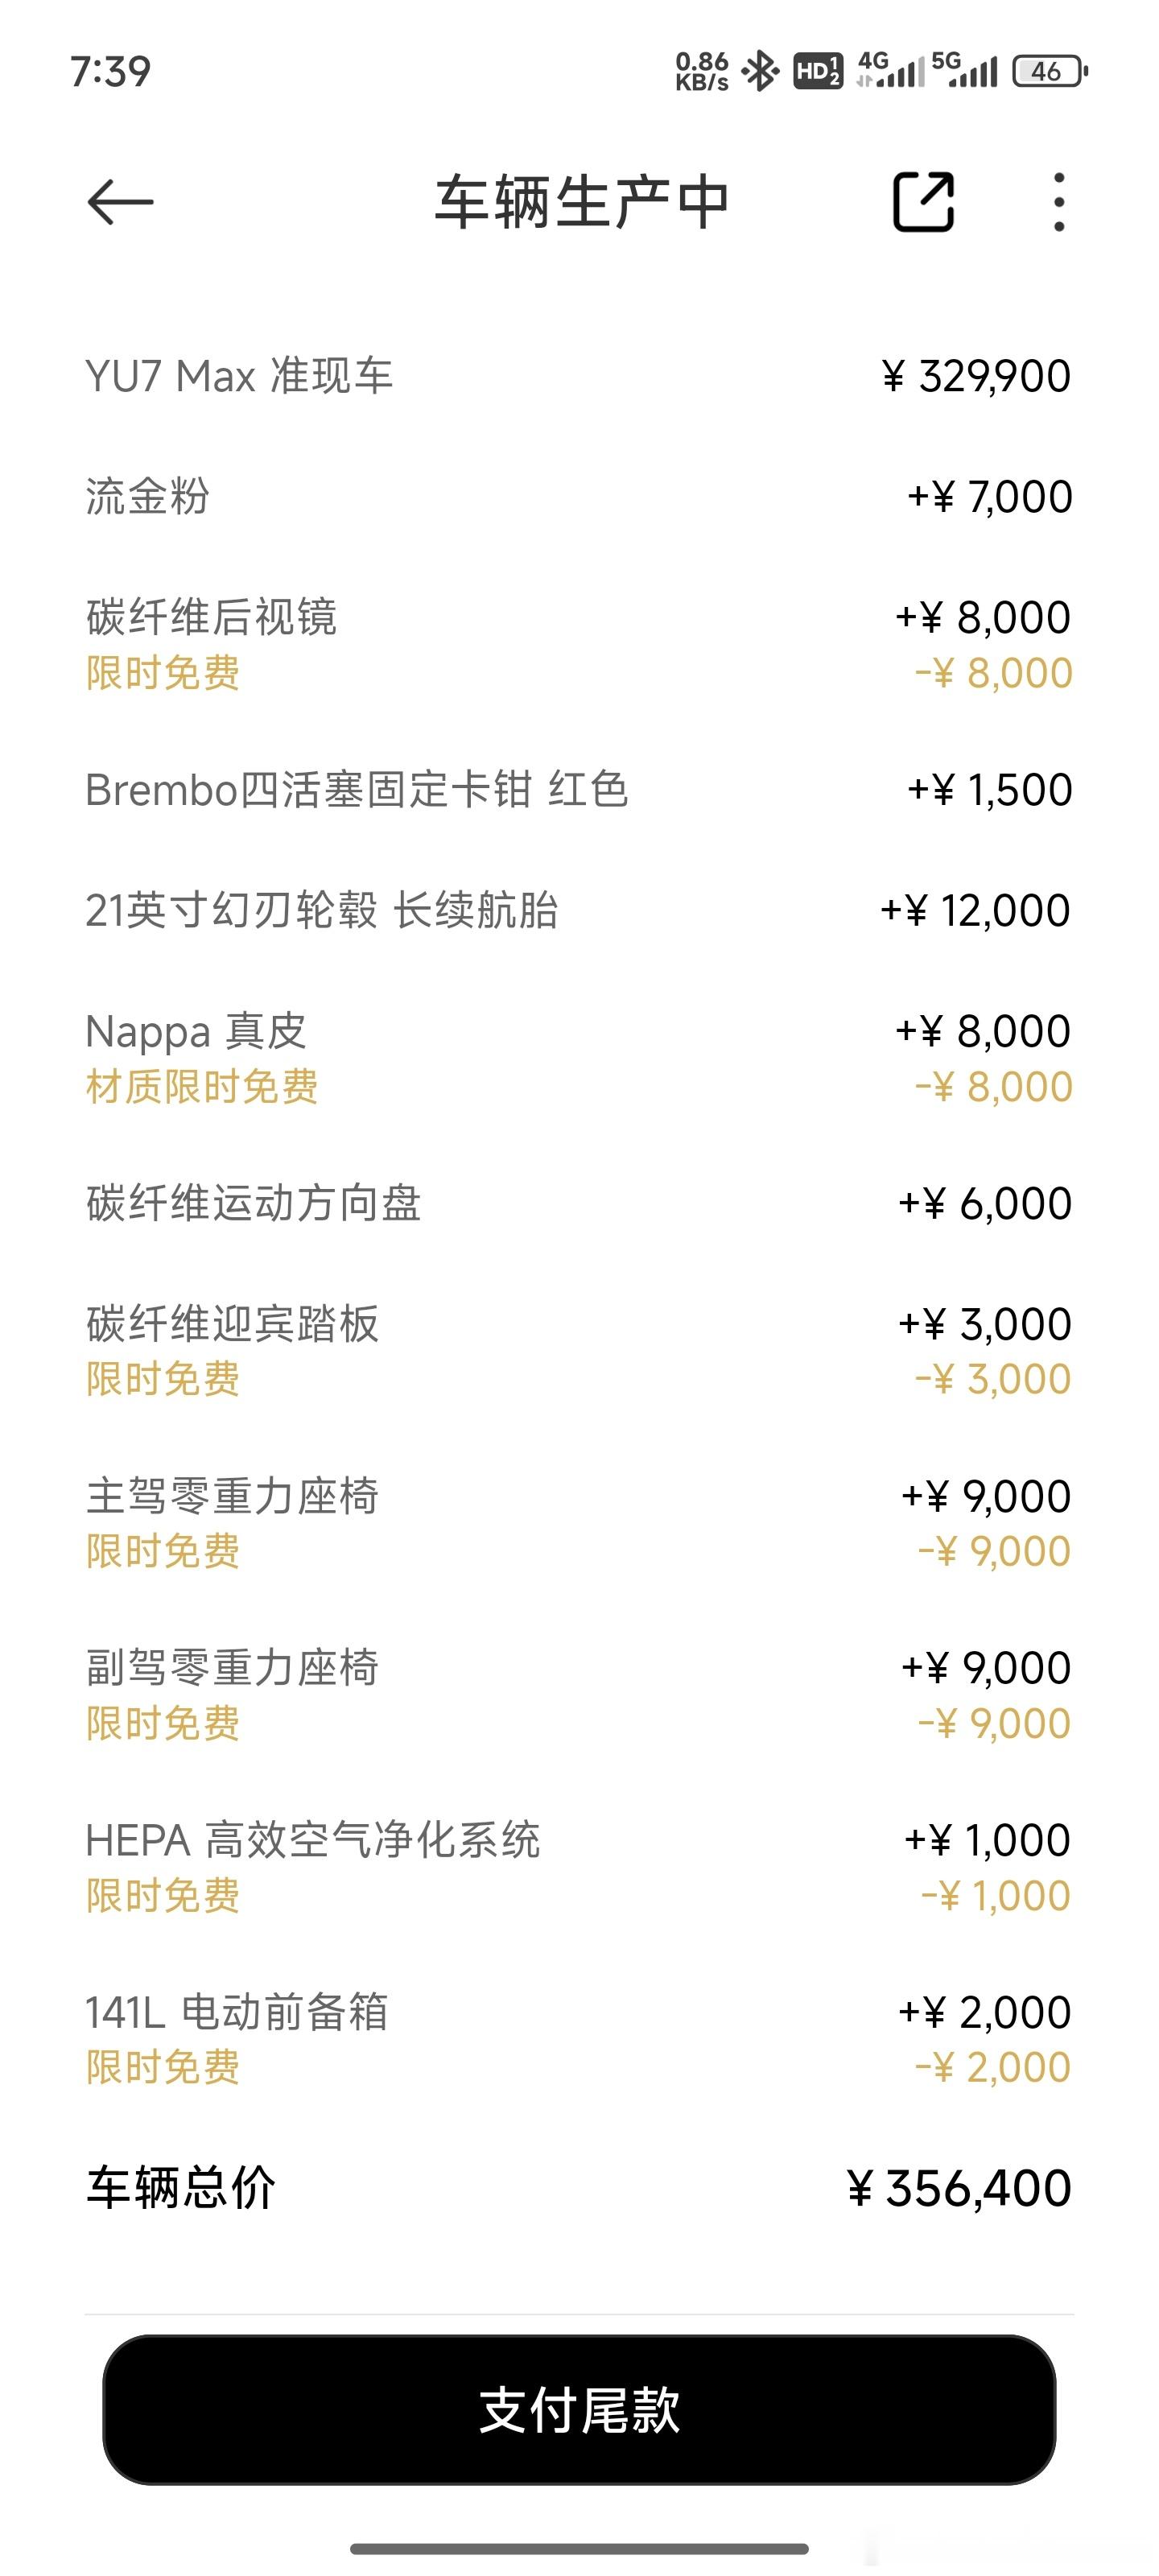Tap the Bluetooth status bar icon
This screenshot has height=2576, width=1159.
pos(761,71)
